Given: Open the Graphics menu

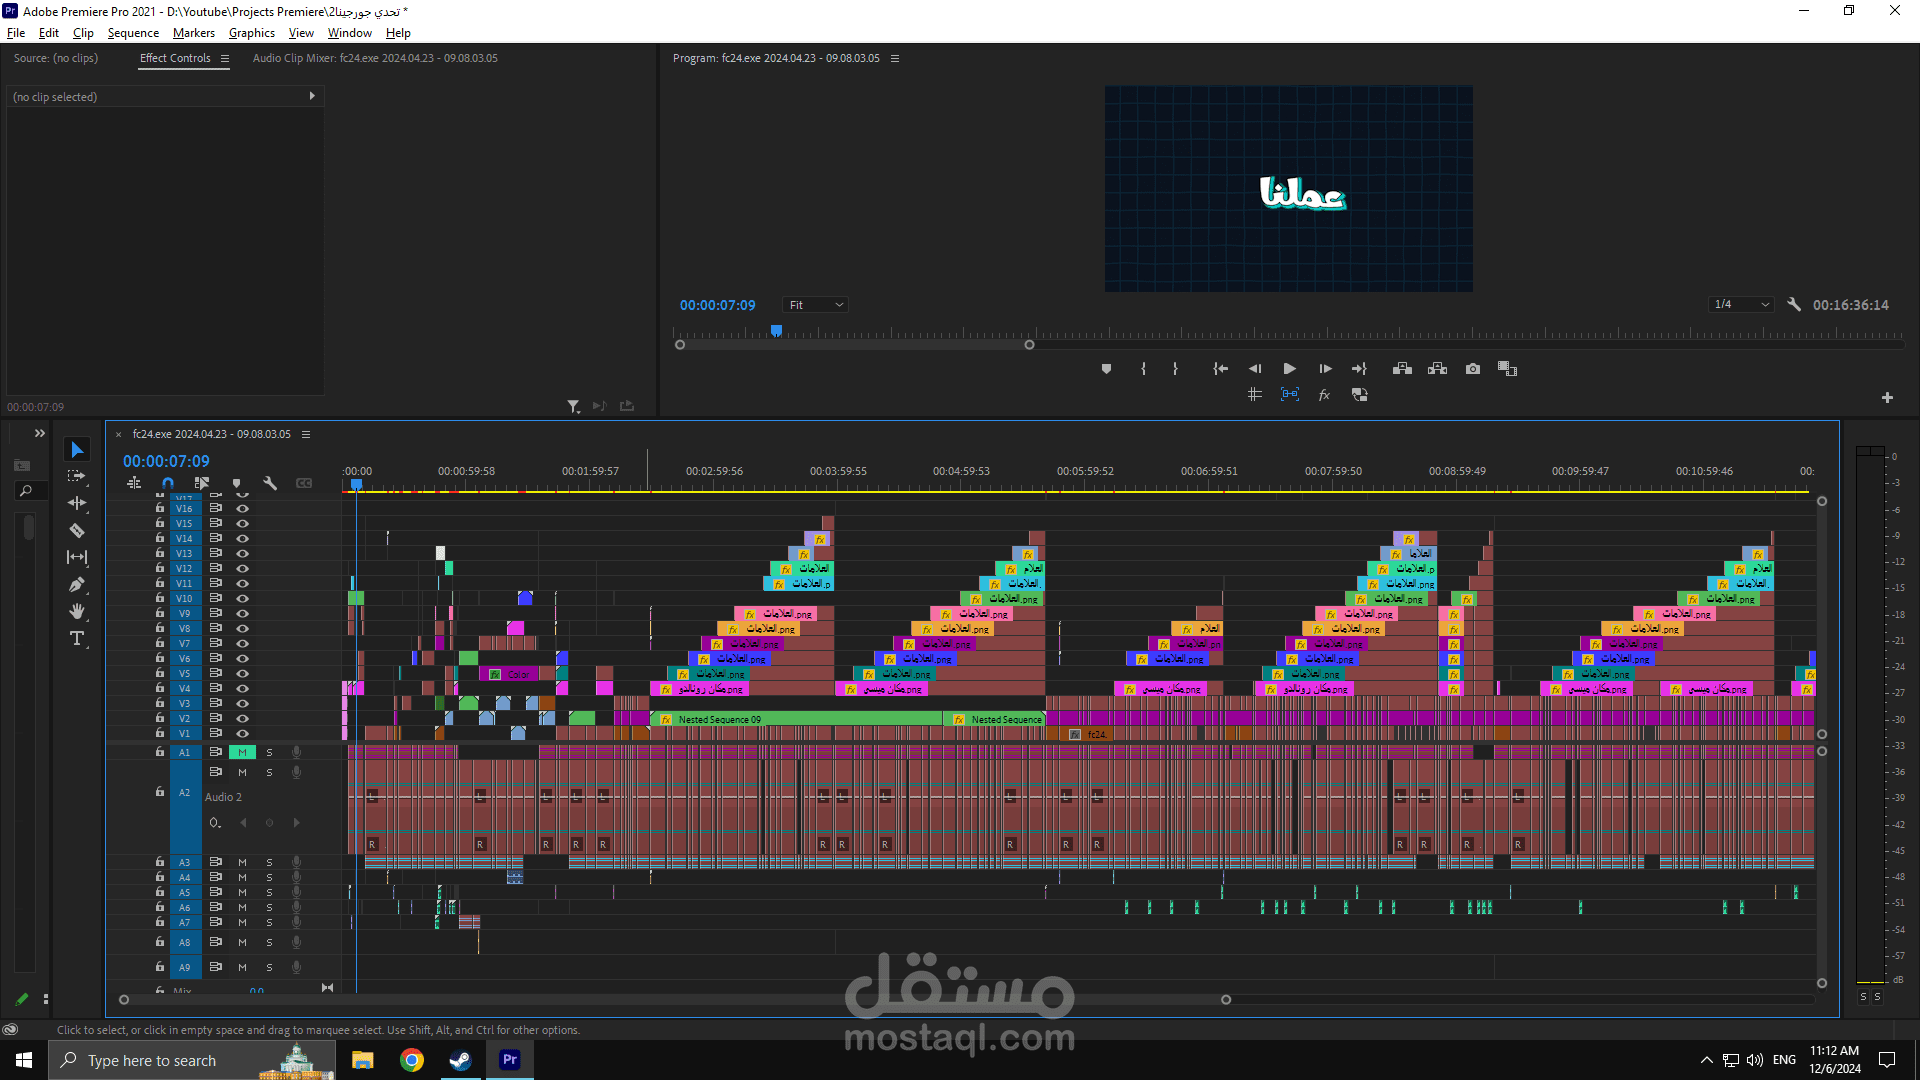Looking at the screenshot, I should pos(252,33).
